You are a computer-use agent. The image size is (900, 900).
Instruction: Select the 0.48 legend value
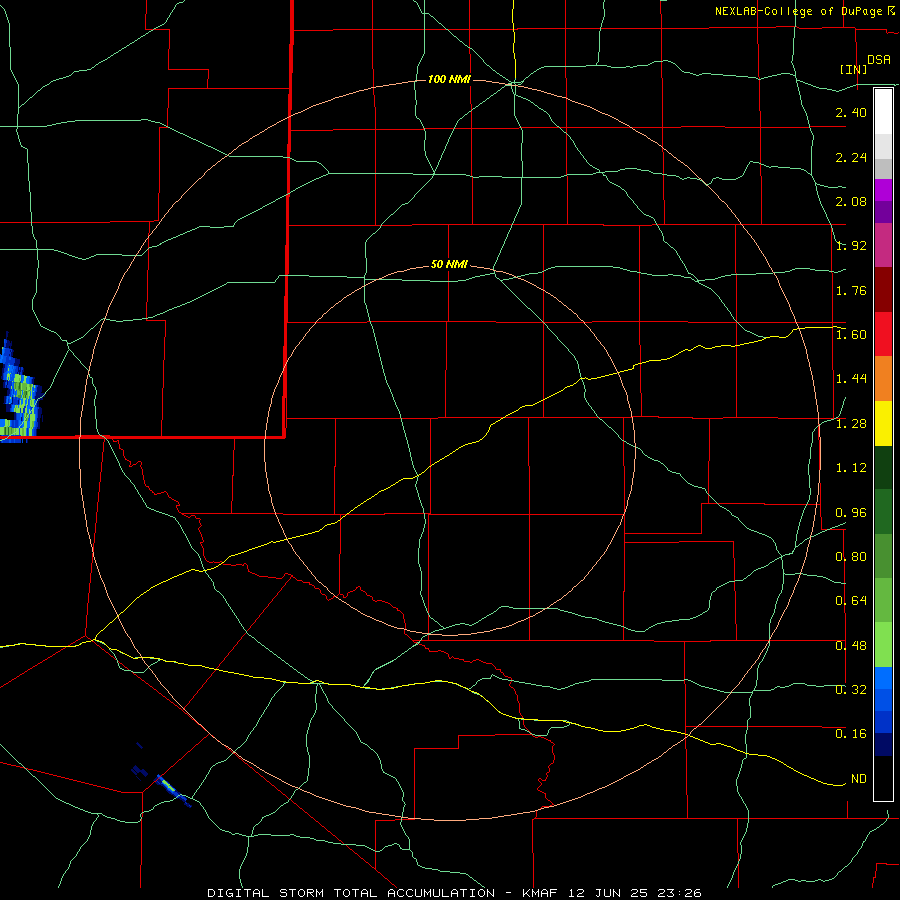coord(851,646)
